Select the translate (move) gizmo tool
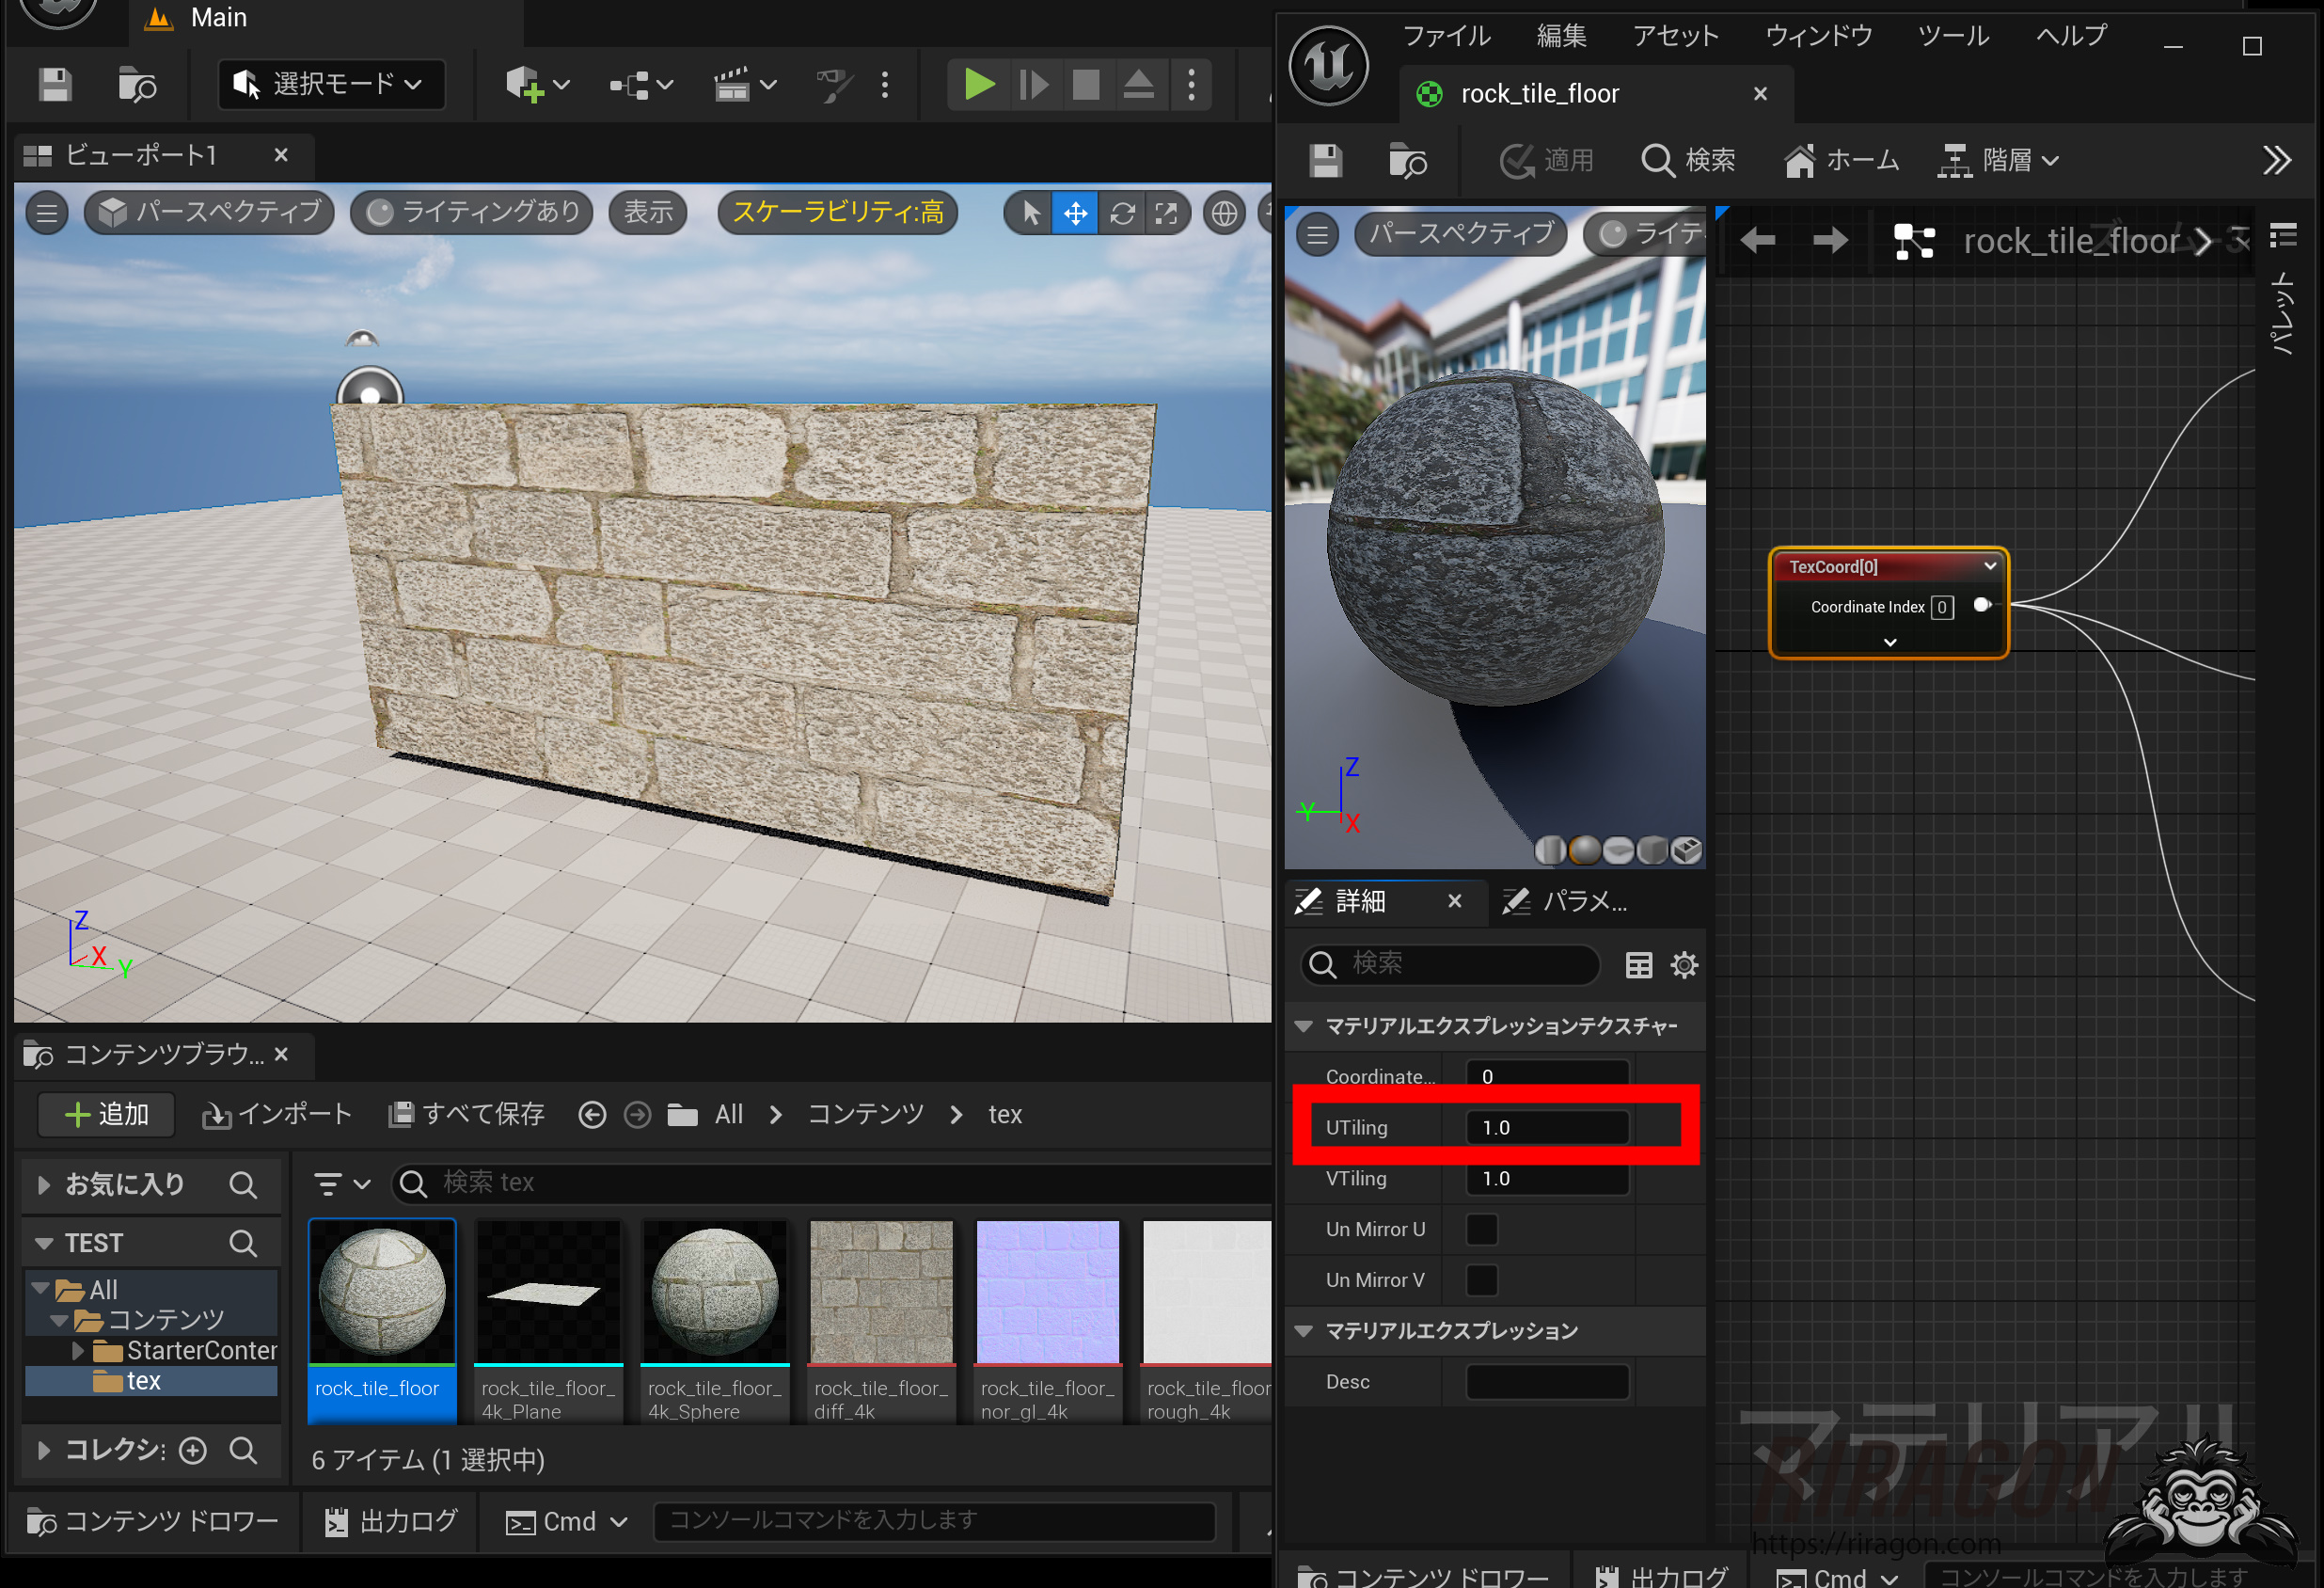The image size is (2324, 1588). [1075, 213]
